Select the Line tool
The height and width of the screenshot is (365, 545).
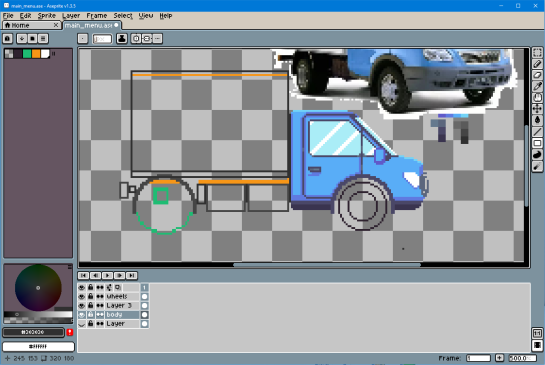click(x=537, y=132)
